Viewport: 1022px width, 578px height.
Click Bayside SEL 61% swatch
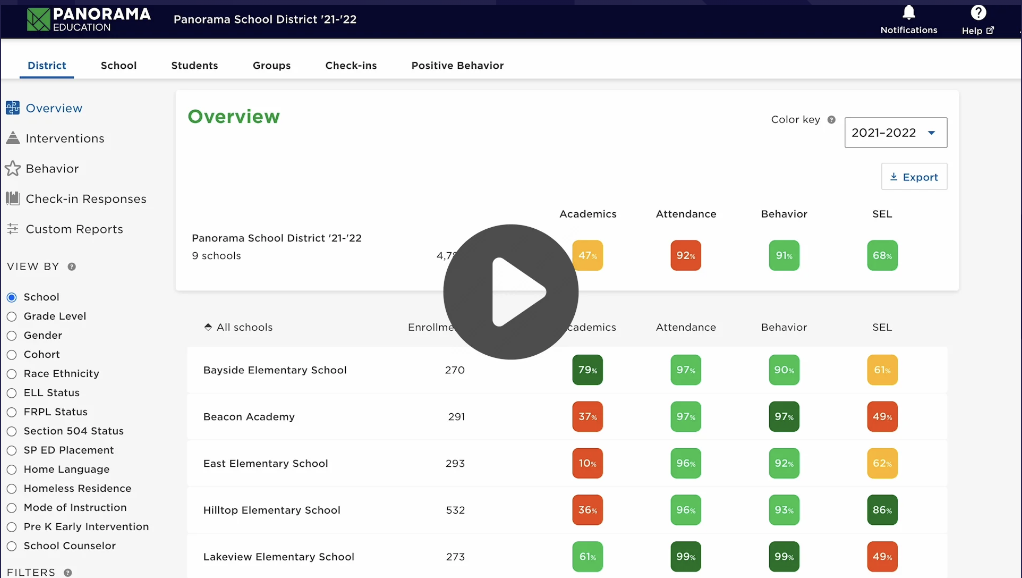[x=883, y=370]
